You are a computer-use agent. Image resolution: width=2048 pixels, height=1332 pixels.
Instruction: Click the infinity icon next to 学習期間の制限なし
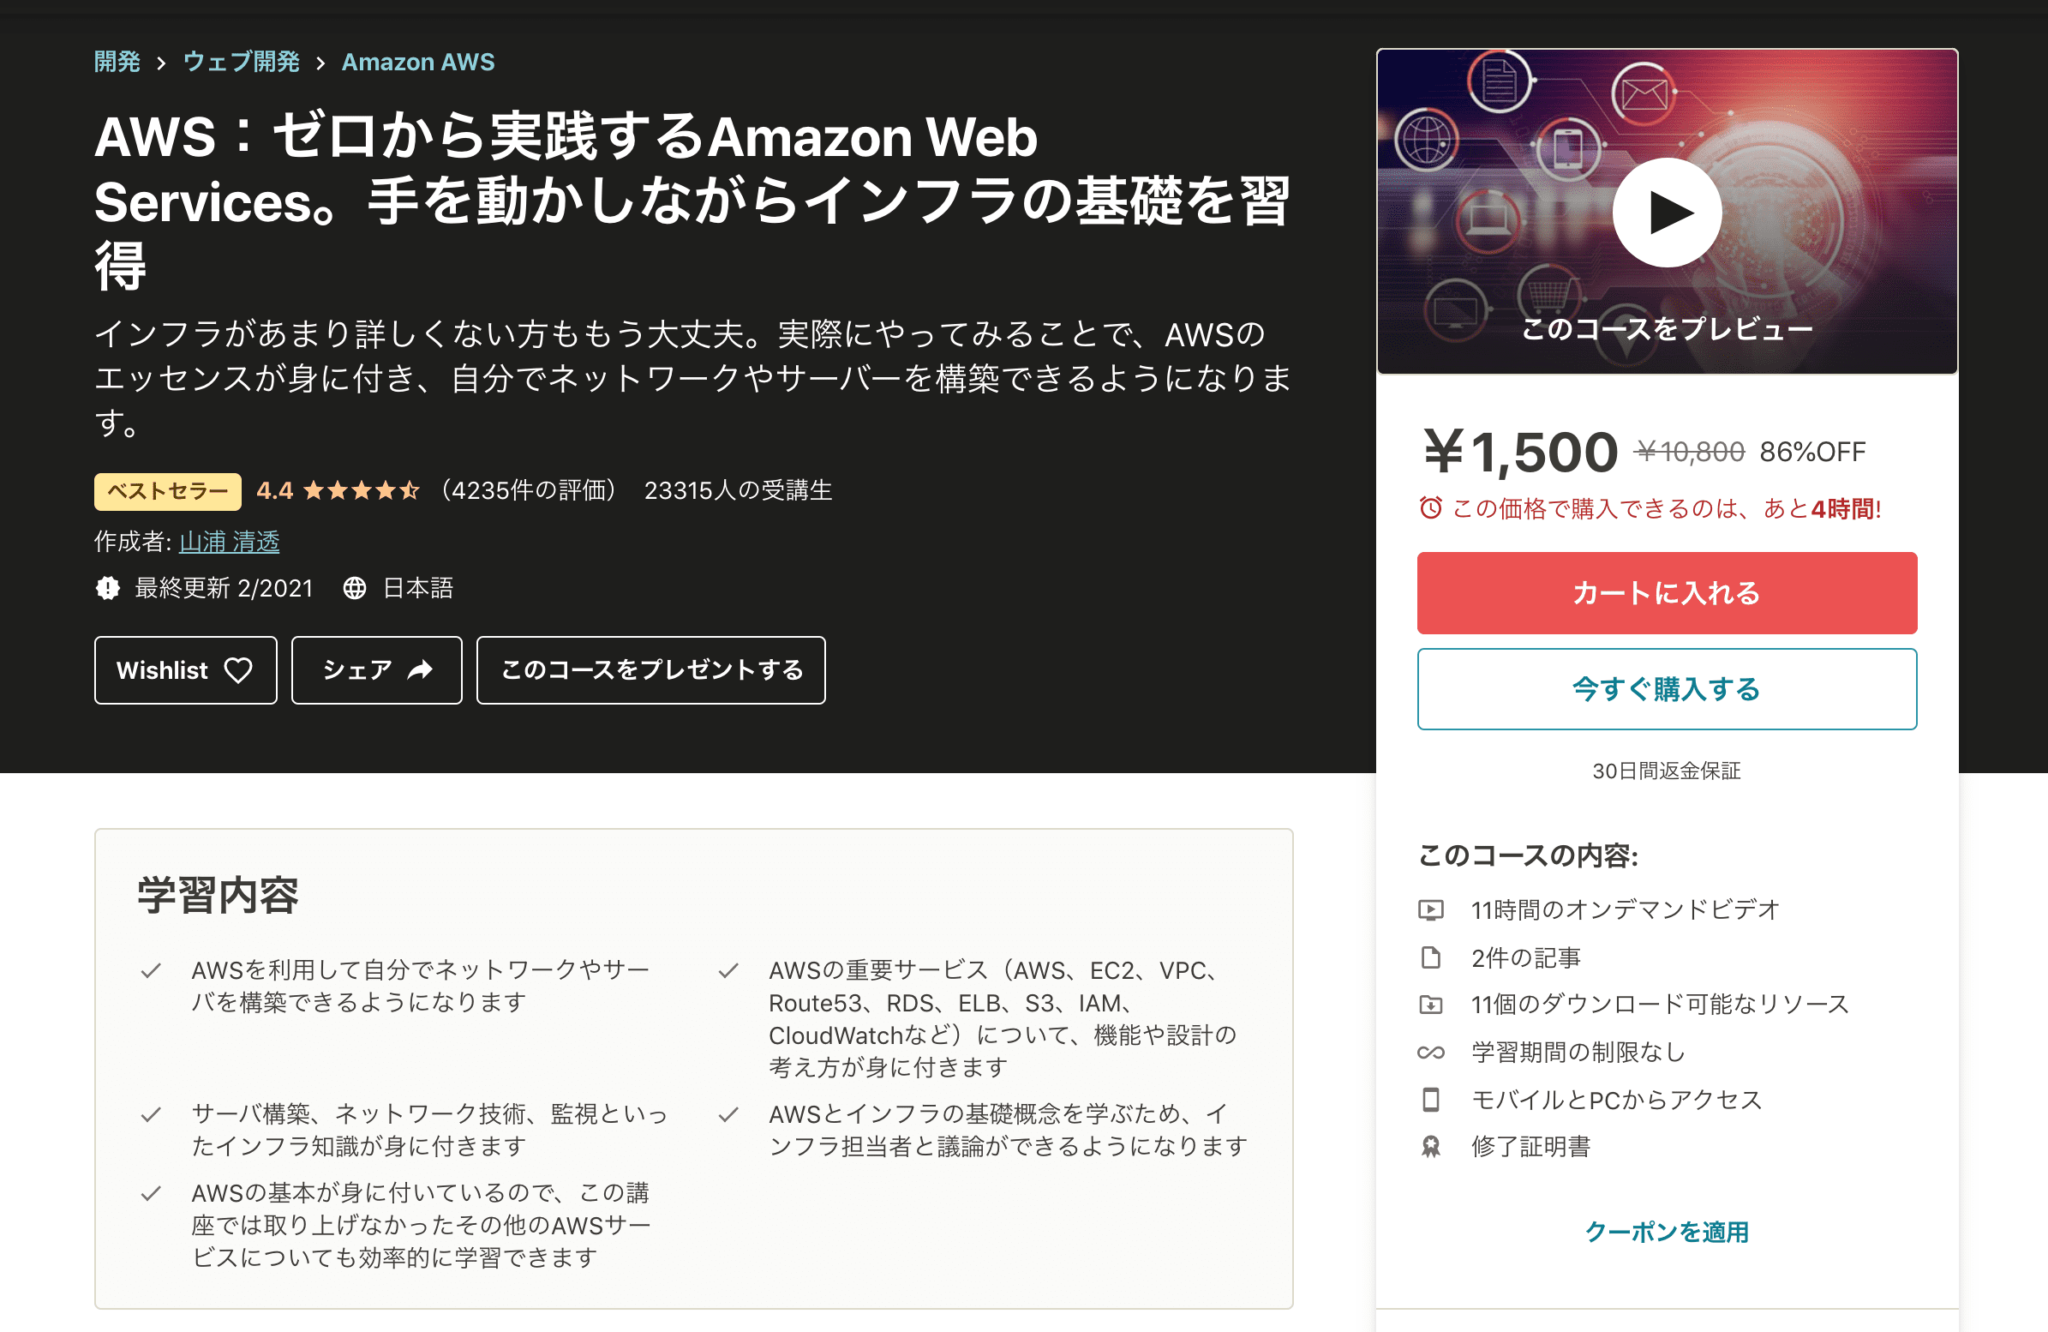coord(1432,1052)
